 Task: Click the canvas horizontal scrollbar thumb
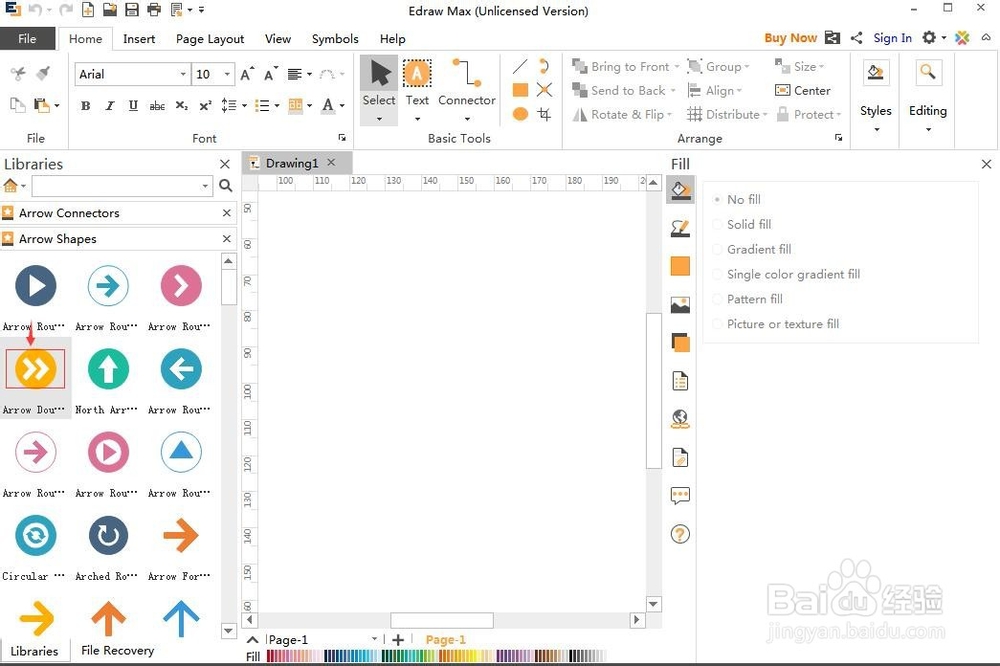coord(442,620)
